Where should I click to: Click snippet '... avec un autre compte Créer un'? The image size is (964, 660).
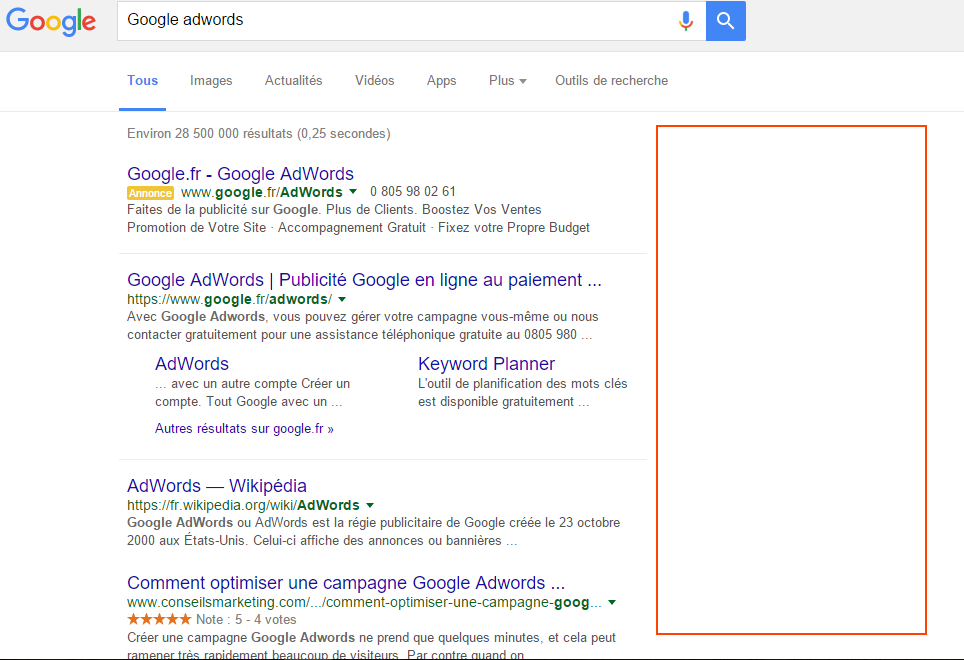point(252,383)
